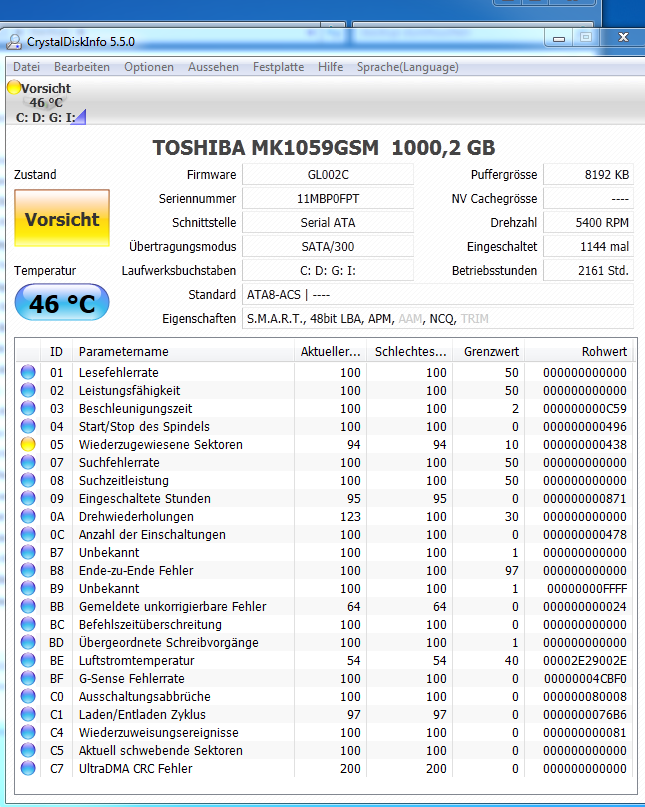
Task: Click yellow warning orb for Wiederzugewiesene Sektoren
Action: coord(28,444)
